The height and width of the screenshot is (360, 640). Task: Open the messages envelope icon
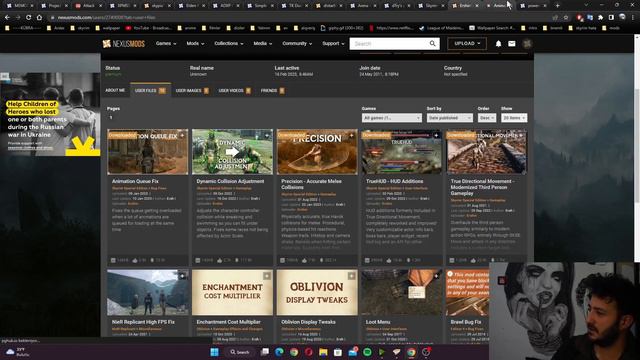click(511, 44)
